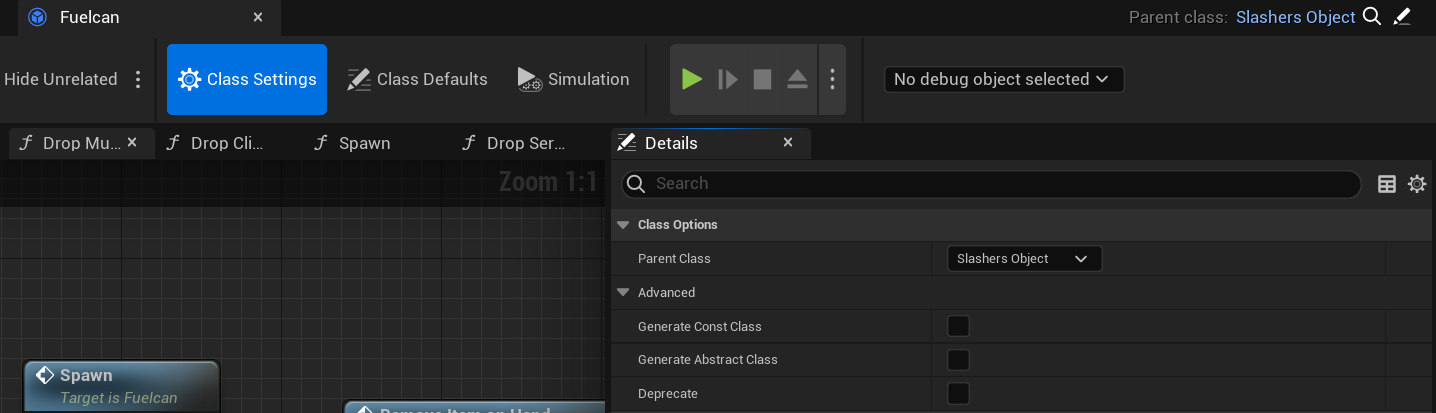The width and height of the screenshot is (1436, 413).
Task: Open the Slashers Object parent class link
Action: coord(1295,17)
